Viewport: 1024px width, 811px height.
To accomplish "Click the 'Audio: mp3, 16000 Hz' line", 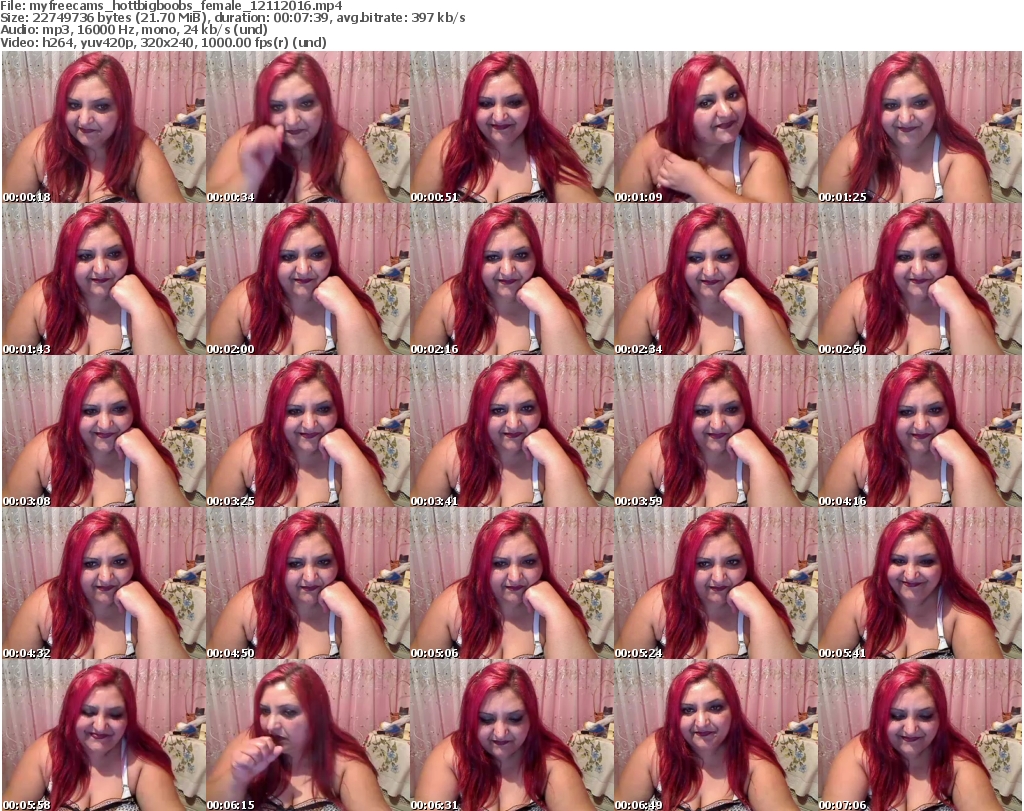I will tap(134, 30).
